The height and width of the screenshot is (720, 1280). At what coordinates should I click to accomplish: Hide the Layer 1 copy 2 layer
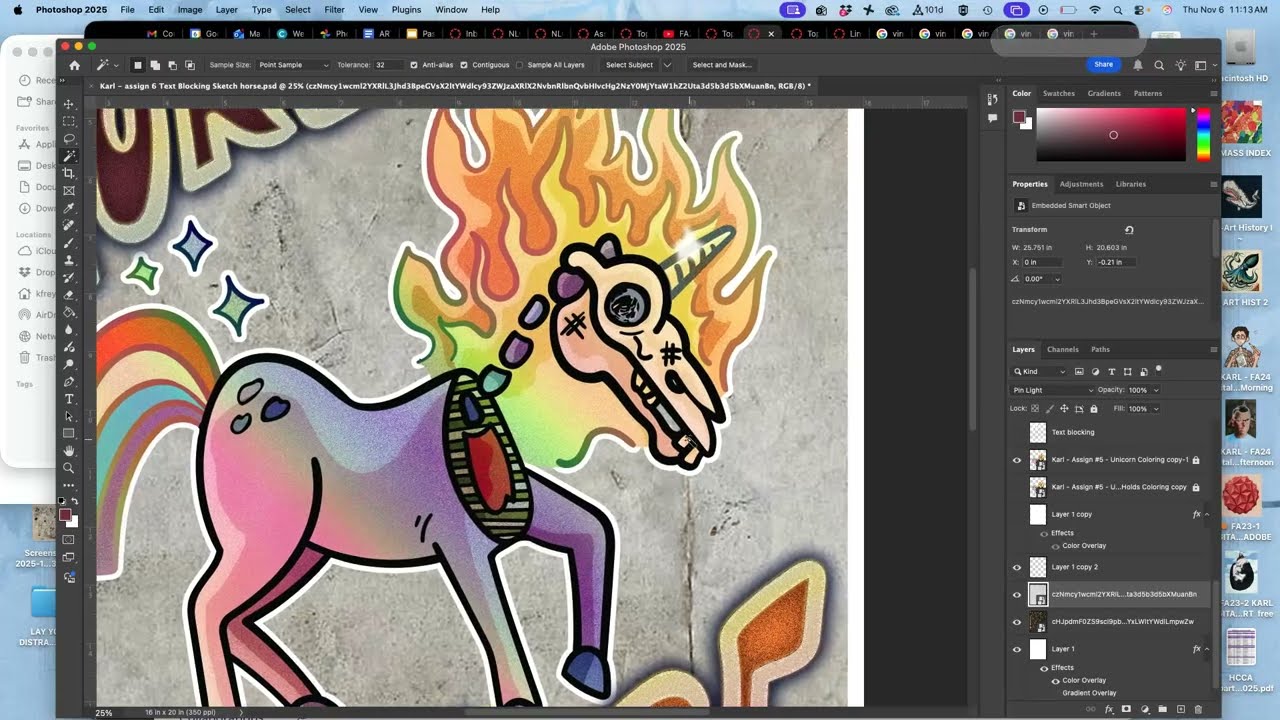1017,567
